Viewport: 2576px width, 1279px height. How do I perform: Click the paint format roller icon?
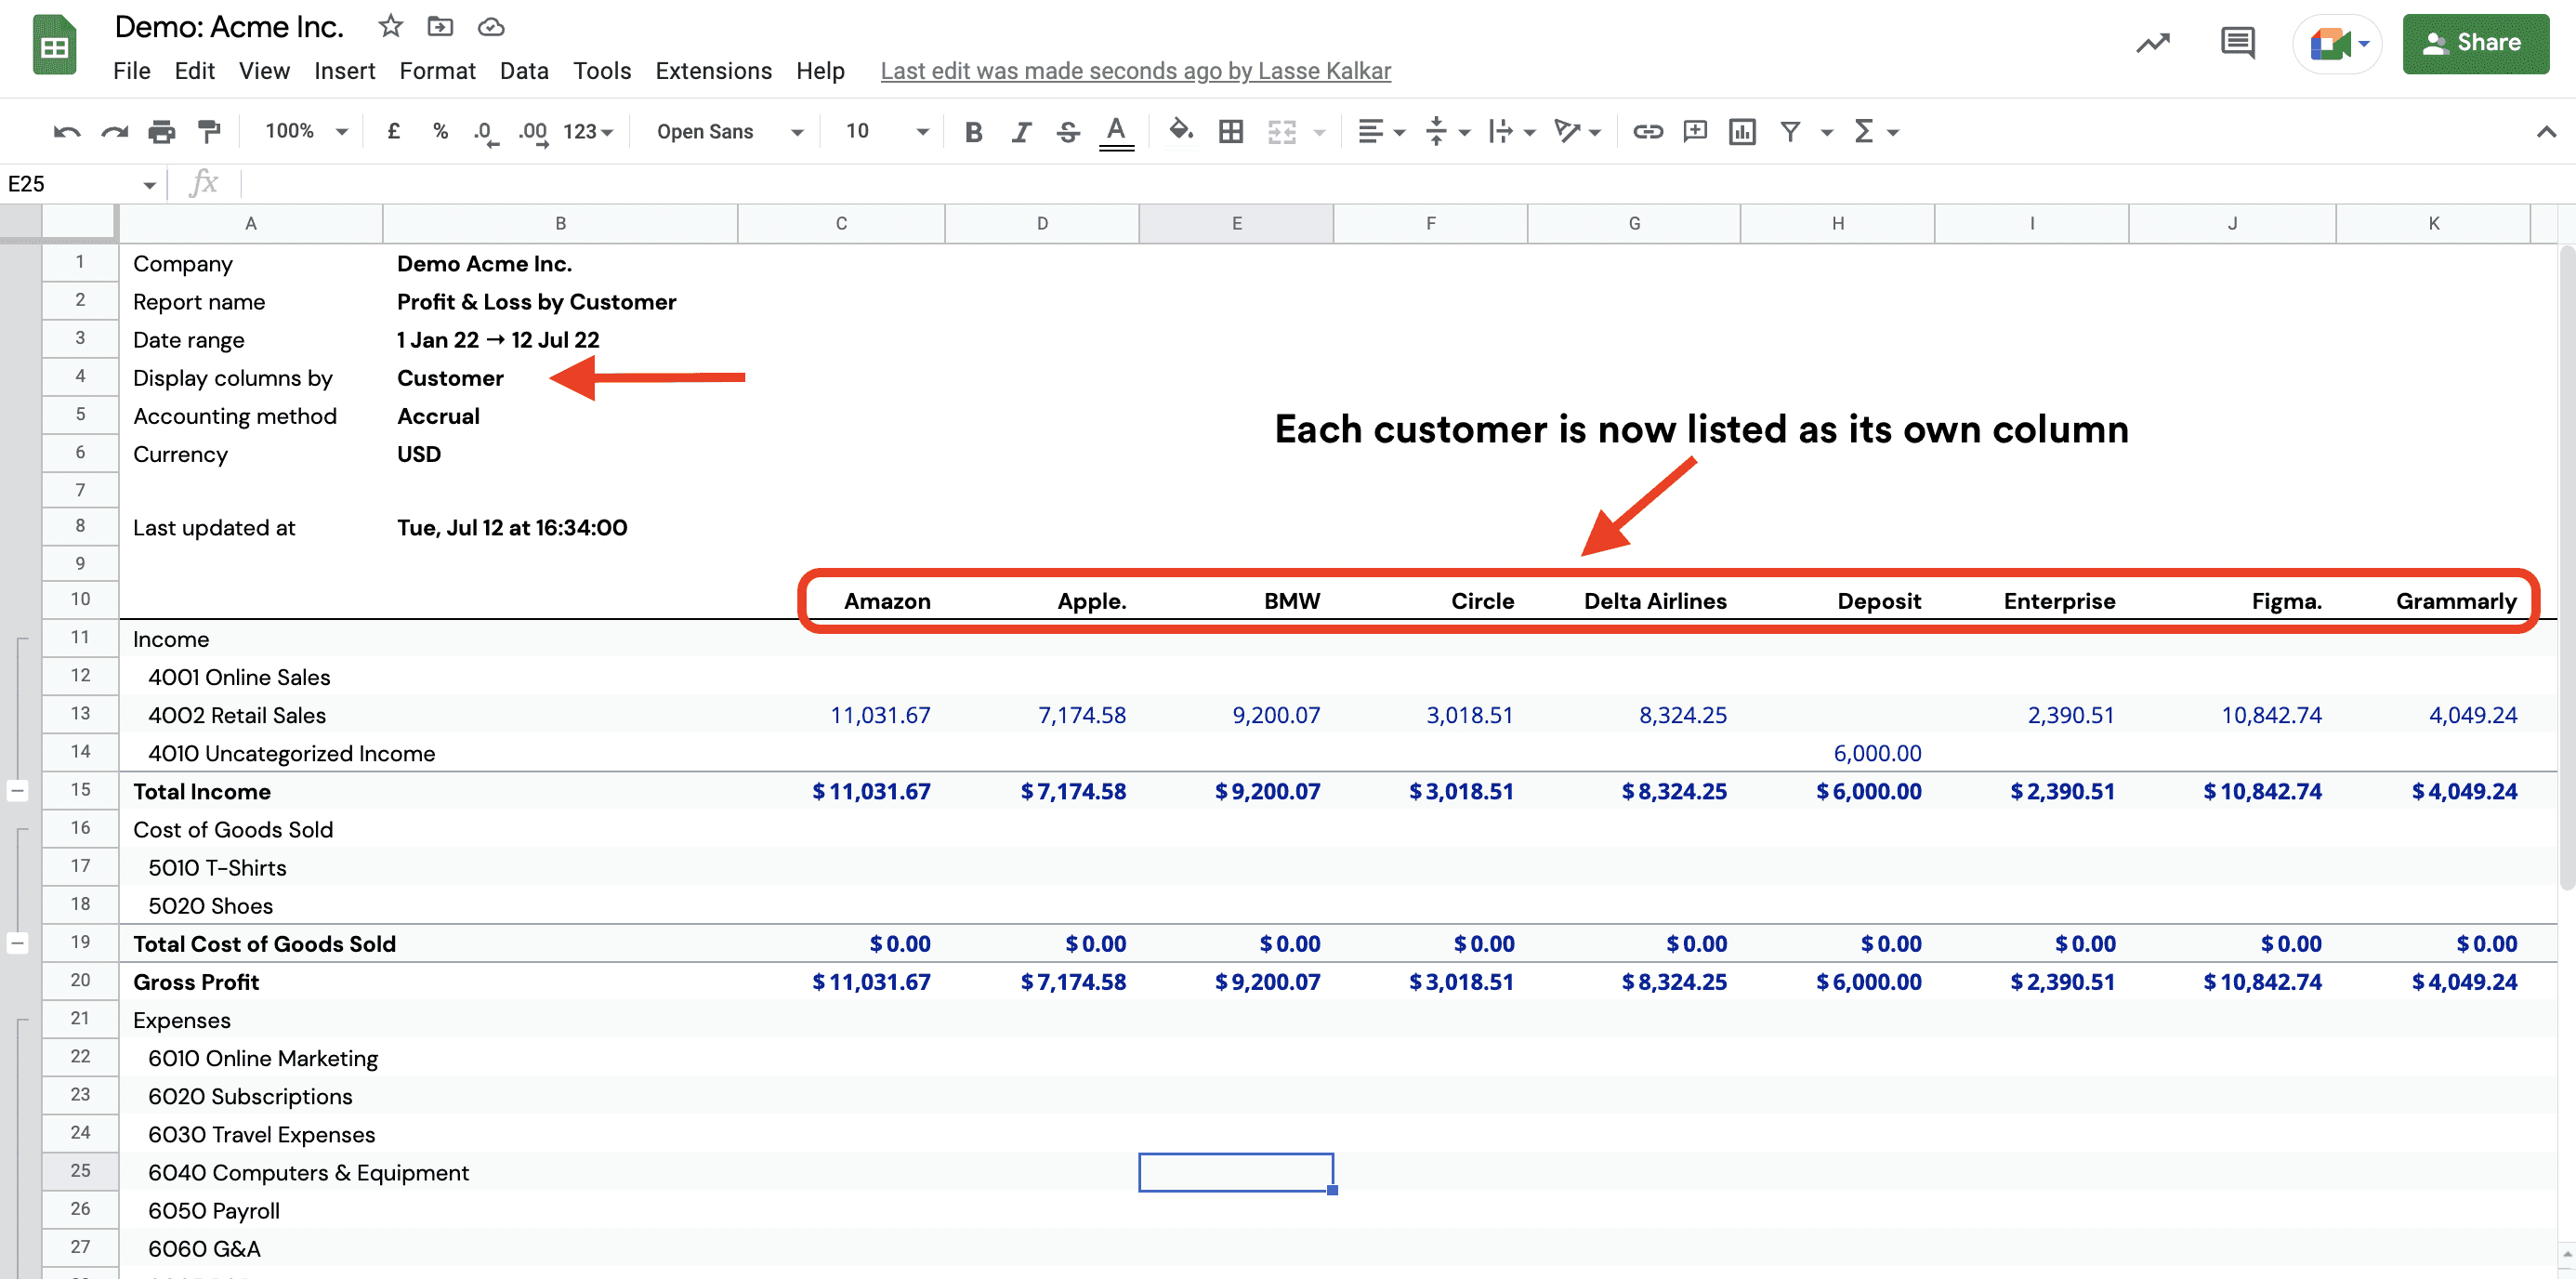coord(209,131)
